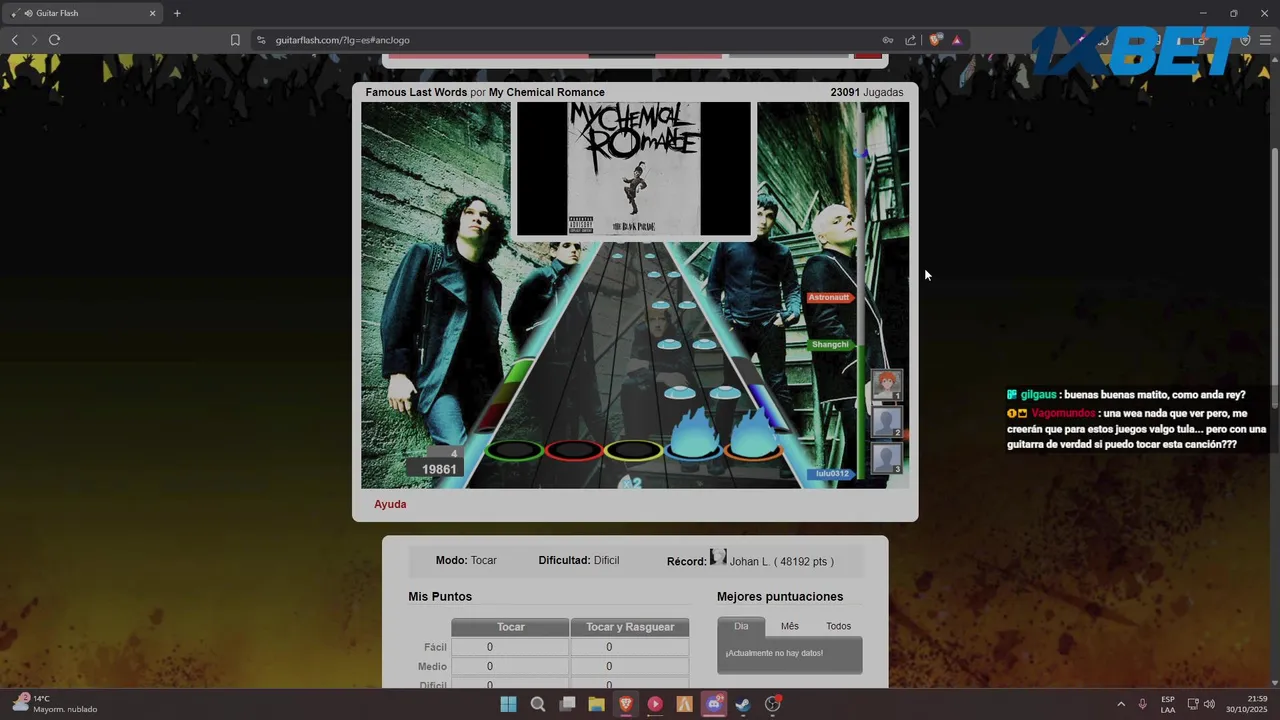The width and height of the screenshot is (1280, 720).
Task: Hit the red fret button
Action: [574, 450]
